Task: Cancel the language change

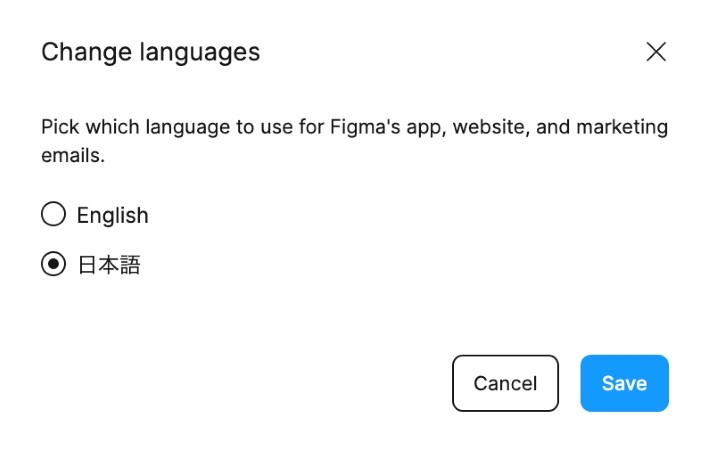Action: (505, 383)
